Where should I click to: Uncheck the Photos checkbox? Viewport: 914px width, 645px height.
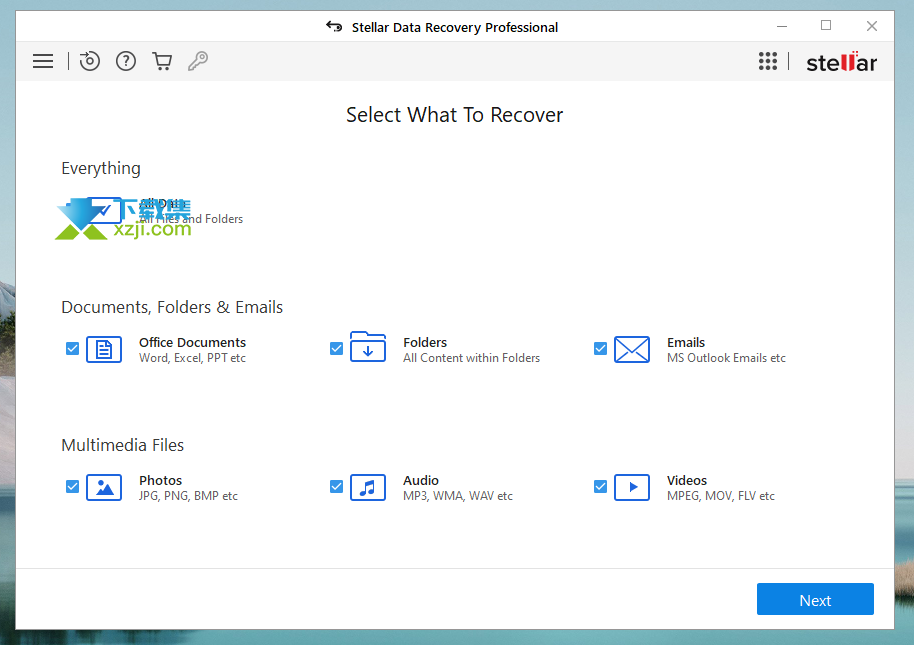[x=72, y=487]
